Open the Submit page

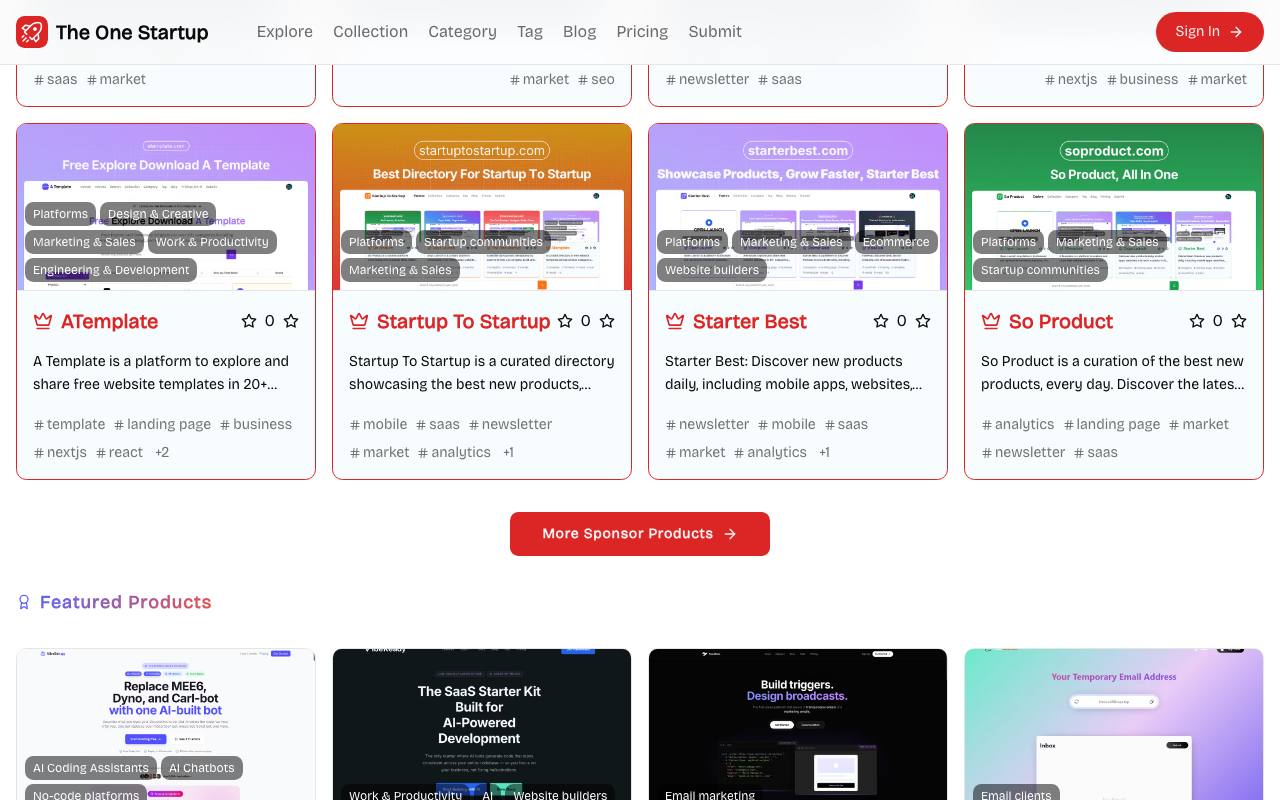[x=715, y=32]
